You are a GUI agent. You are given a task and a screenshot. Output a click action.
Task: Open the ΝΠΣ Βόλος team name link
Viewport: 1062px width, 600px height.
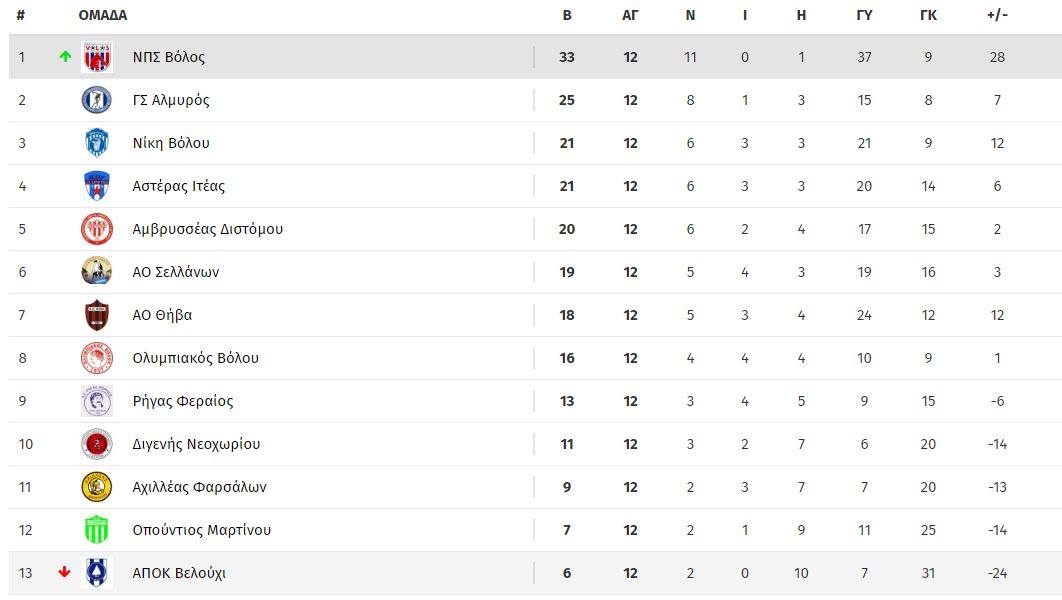[169, 57]
